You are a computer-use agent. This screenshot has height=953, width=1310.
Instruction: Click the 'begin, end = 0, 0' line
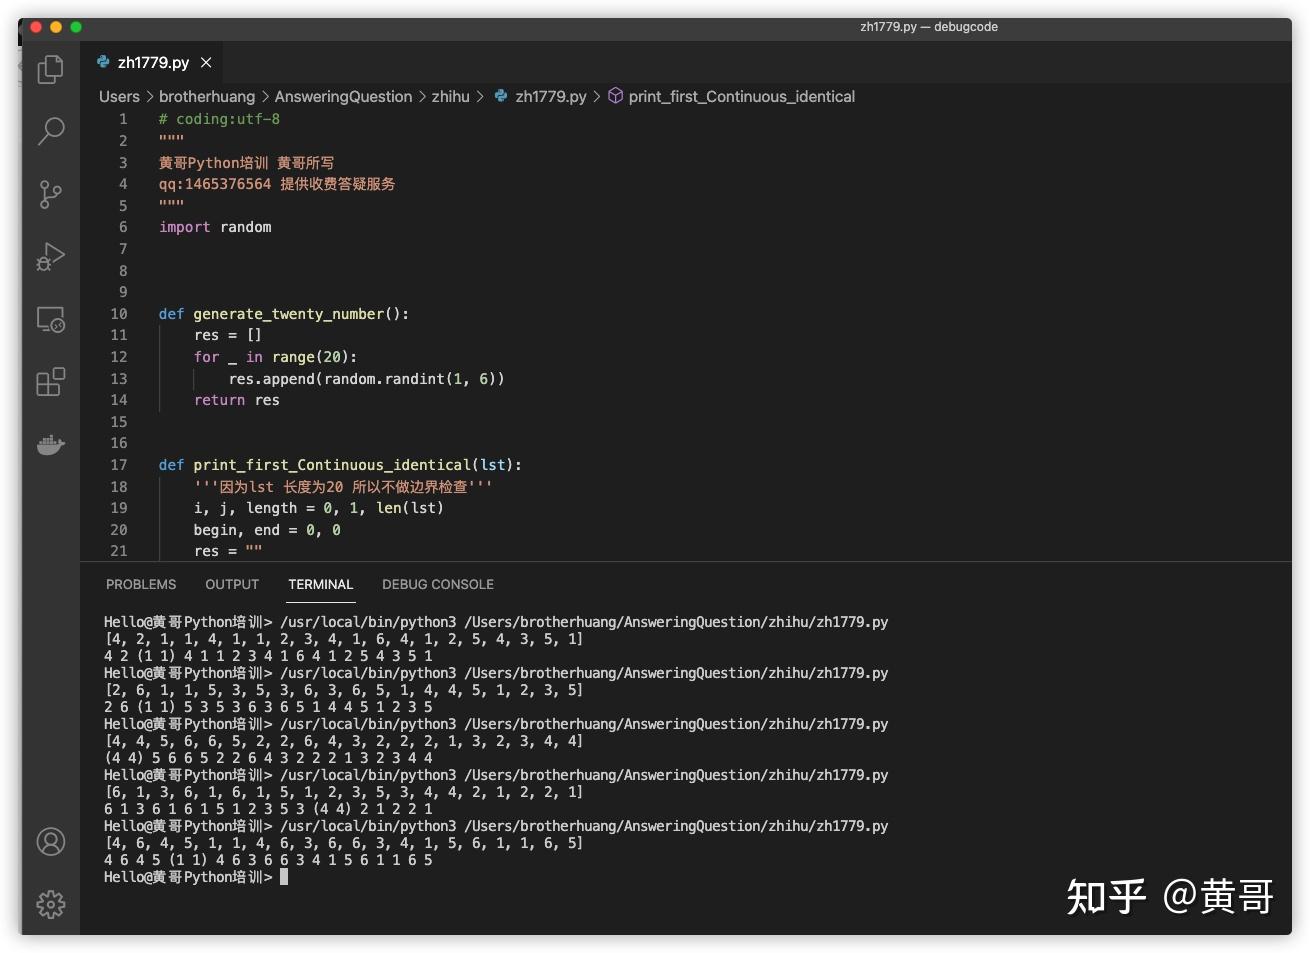coord(267,530)
